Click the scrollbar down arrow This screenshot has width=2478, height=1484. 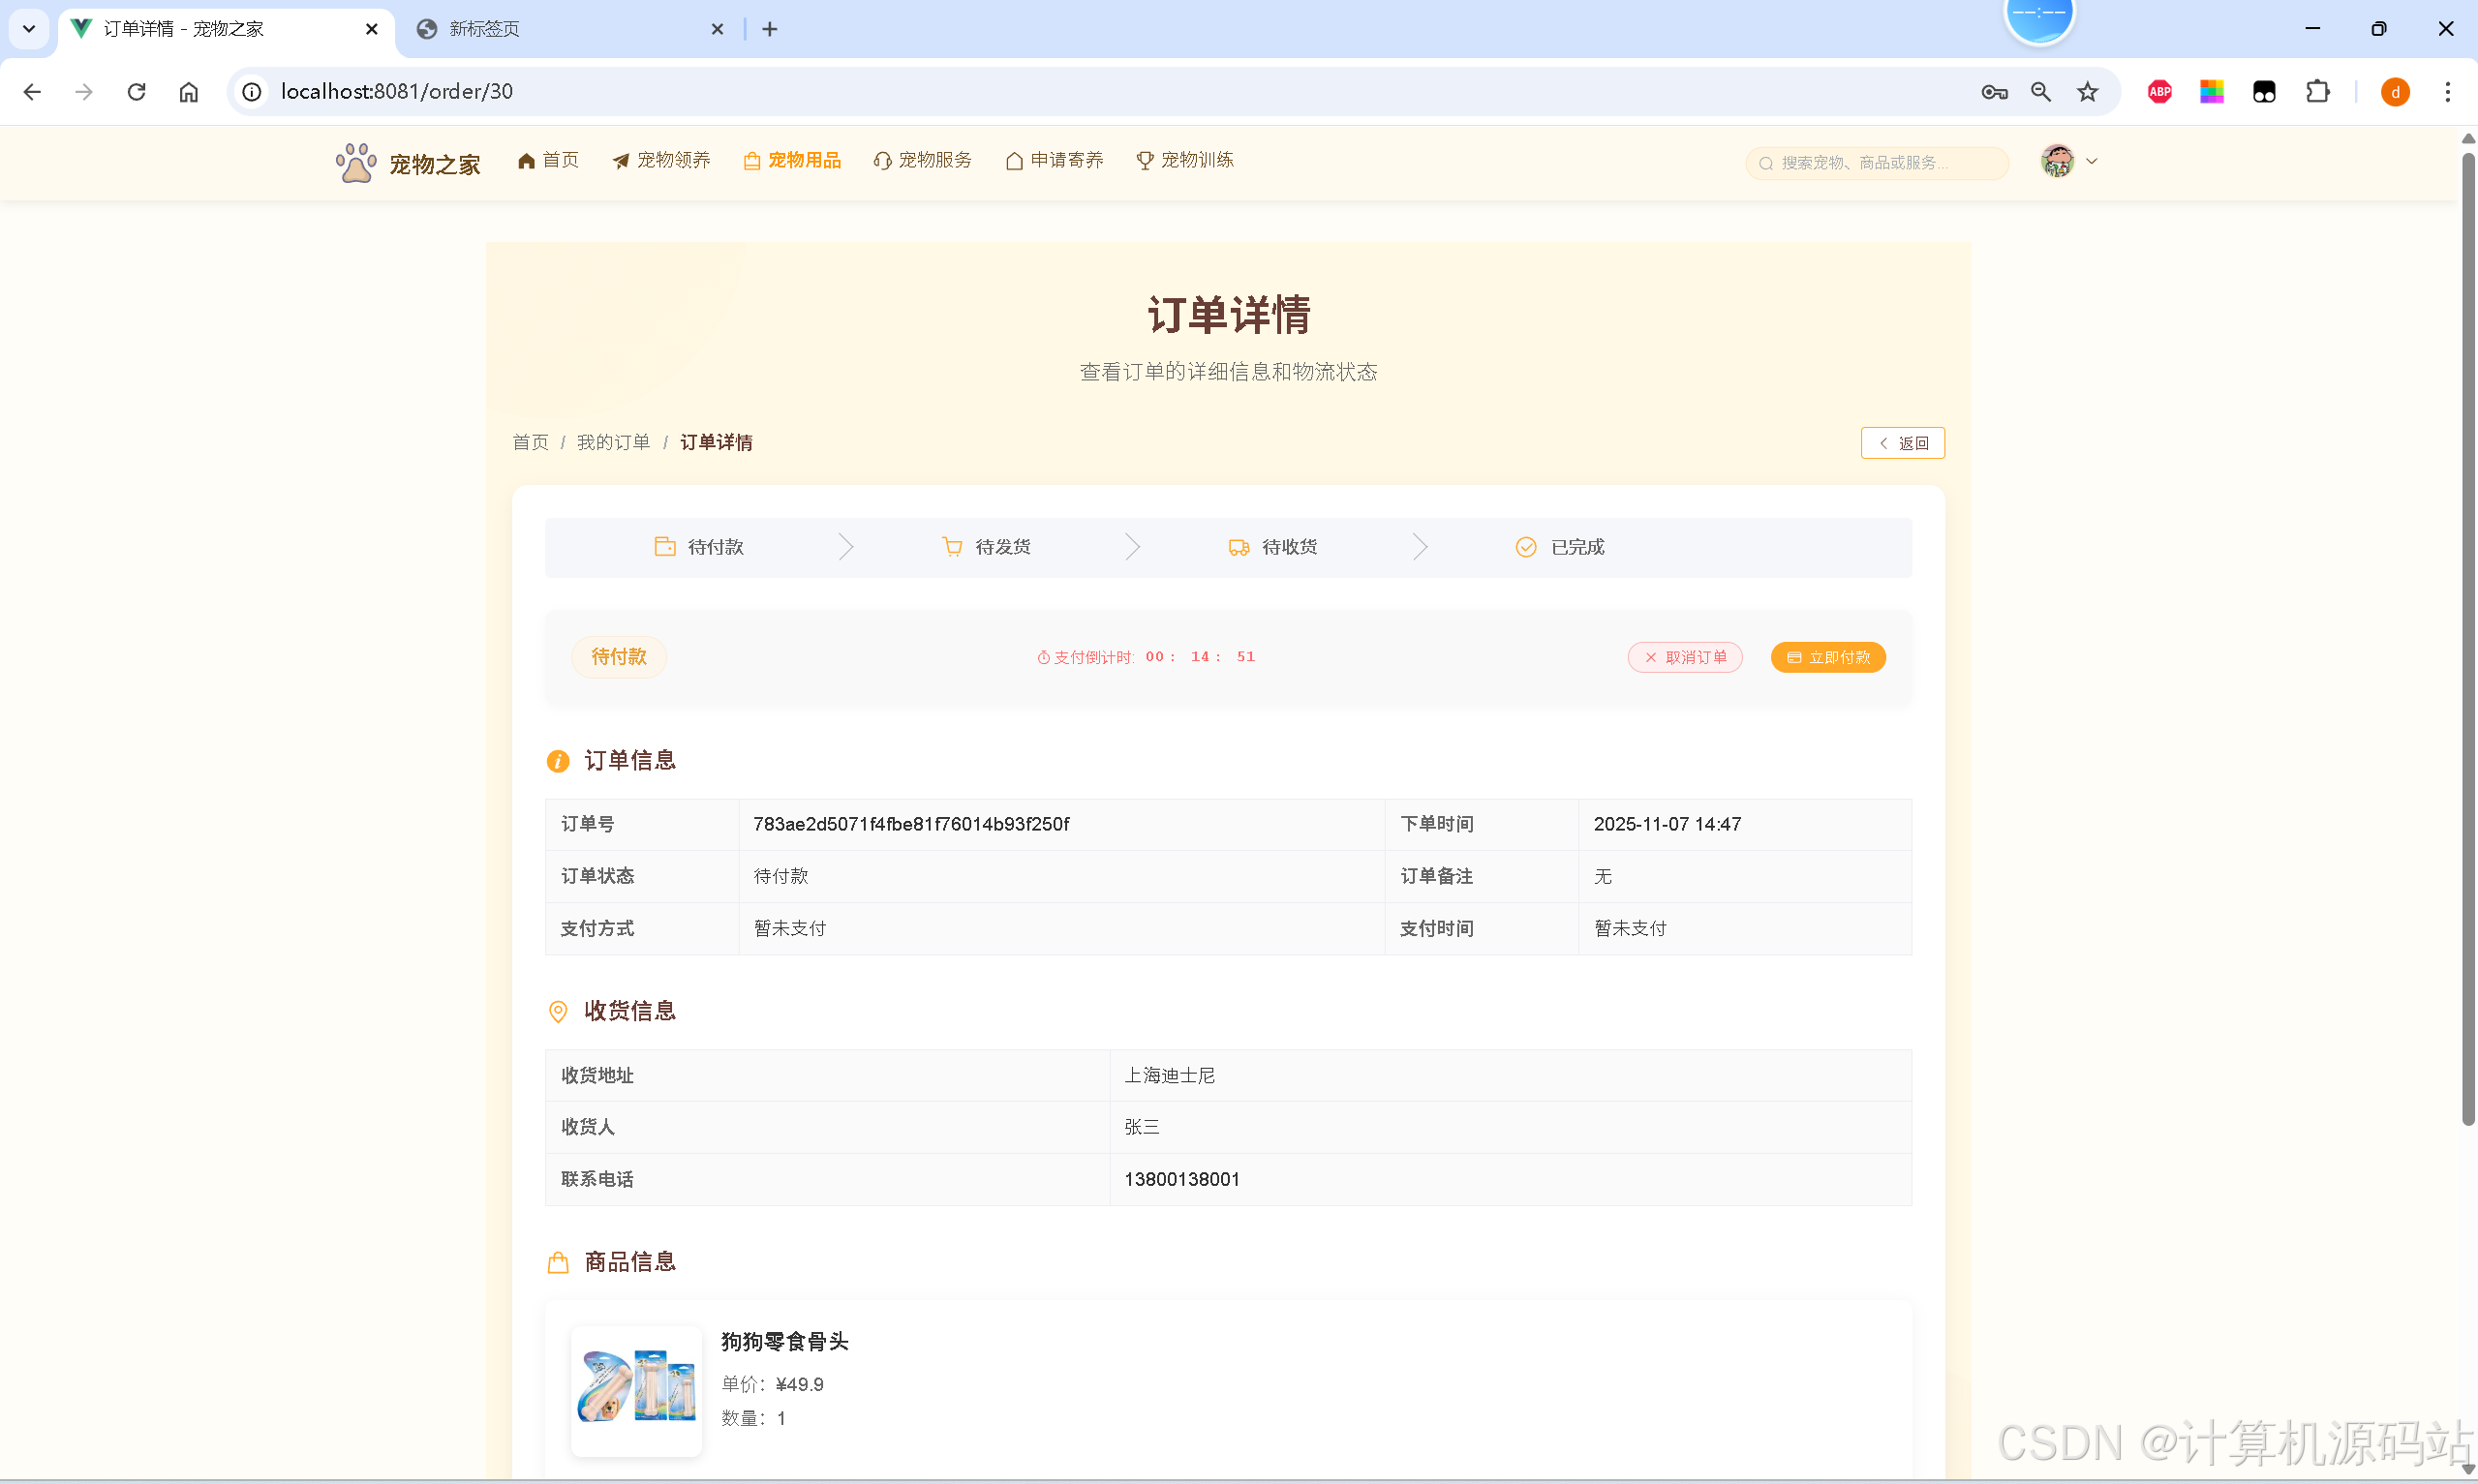point(2468,1470)
